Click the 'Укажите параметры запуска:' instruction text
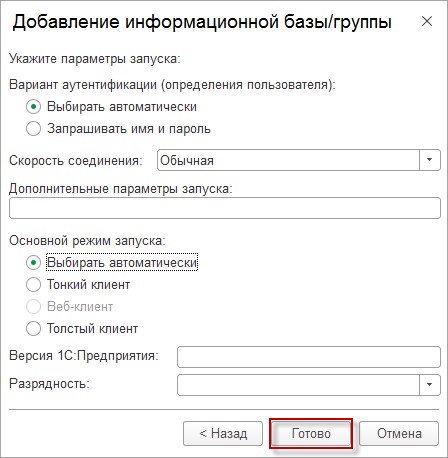Screen dimensions: 448x458 tap(95, 59)
